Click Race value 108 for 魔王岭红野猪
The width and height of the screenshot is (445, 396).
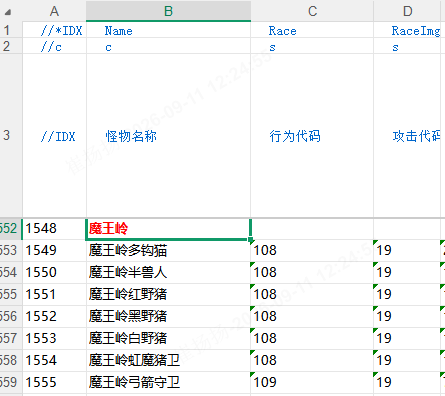[x=312, y=294]
